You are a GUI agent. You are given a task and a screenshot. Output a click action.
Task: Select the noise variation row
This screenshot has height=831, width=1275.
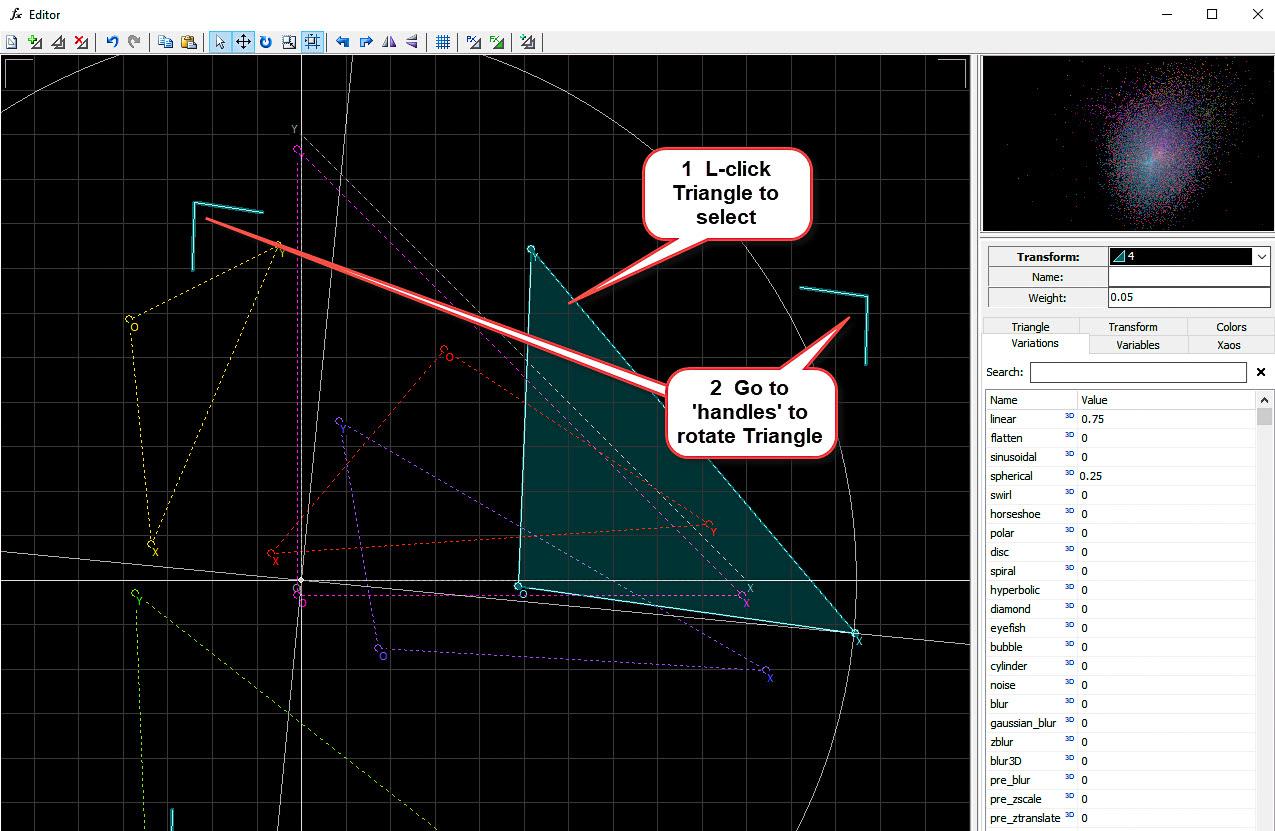(x=1120, y=685)
